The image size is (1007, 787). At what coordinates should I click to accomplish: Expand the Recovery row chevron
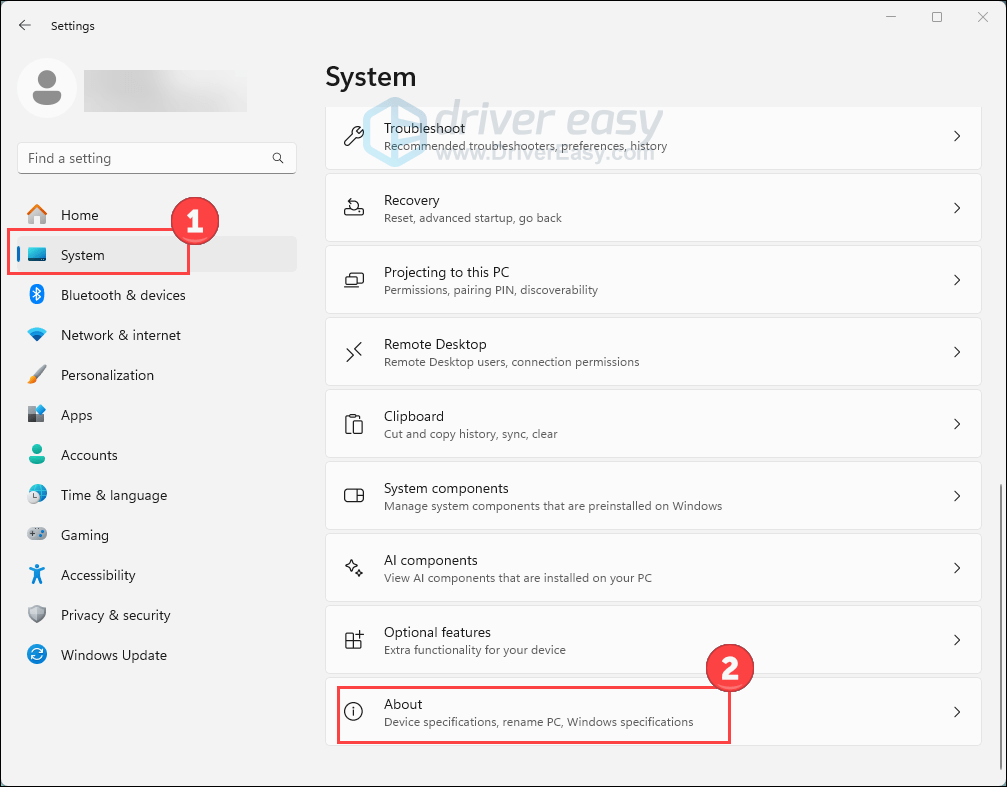click(956, 208)
